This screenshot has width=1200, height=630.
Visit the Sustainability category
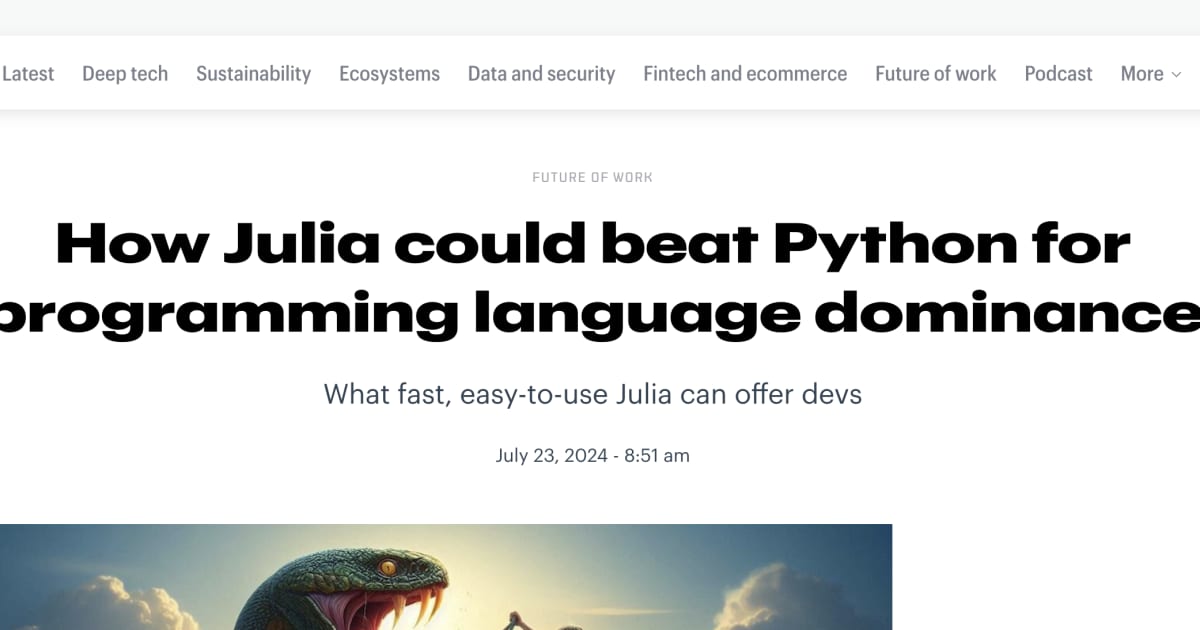pos(253,73)
